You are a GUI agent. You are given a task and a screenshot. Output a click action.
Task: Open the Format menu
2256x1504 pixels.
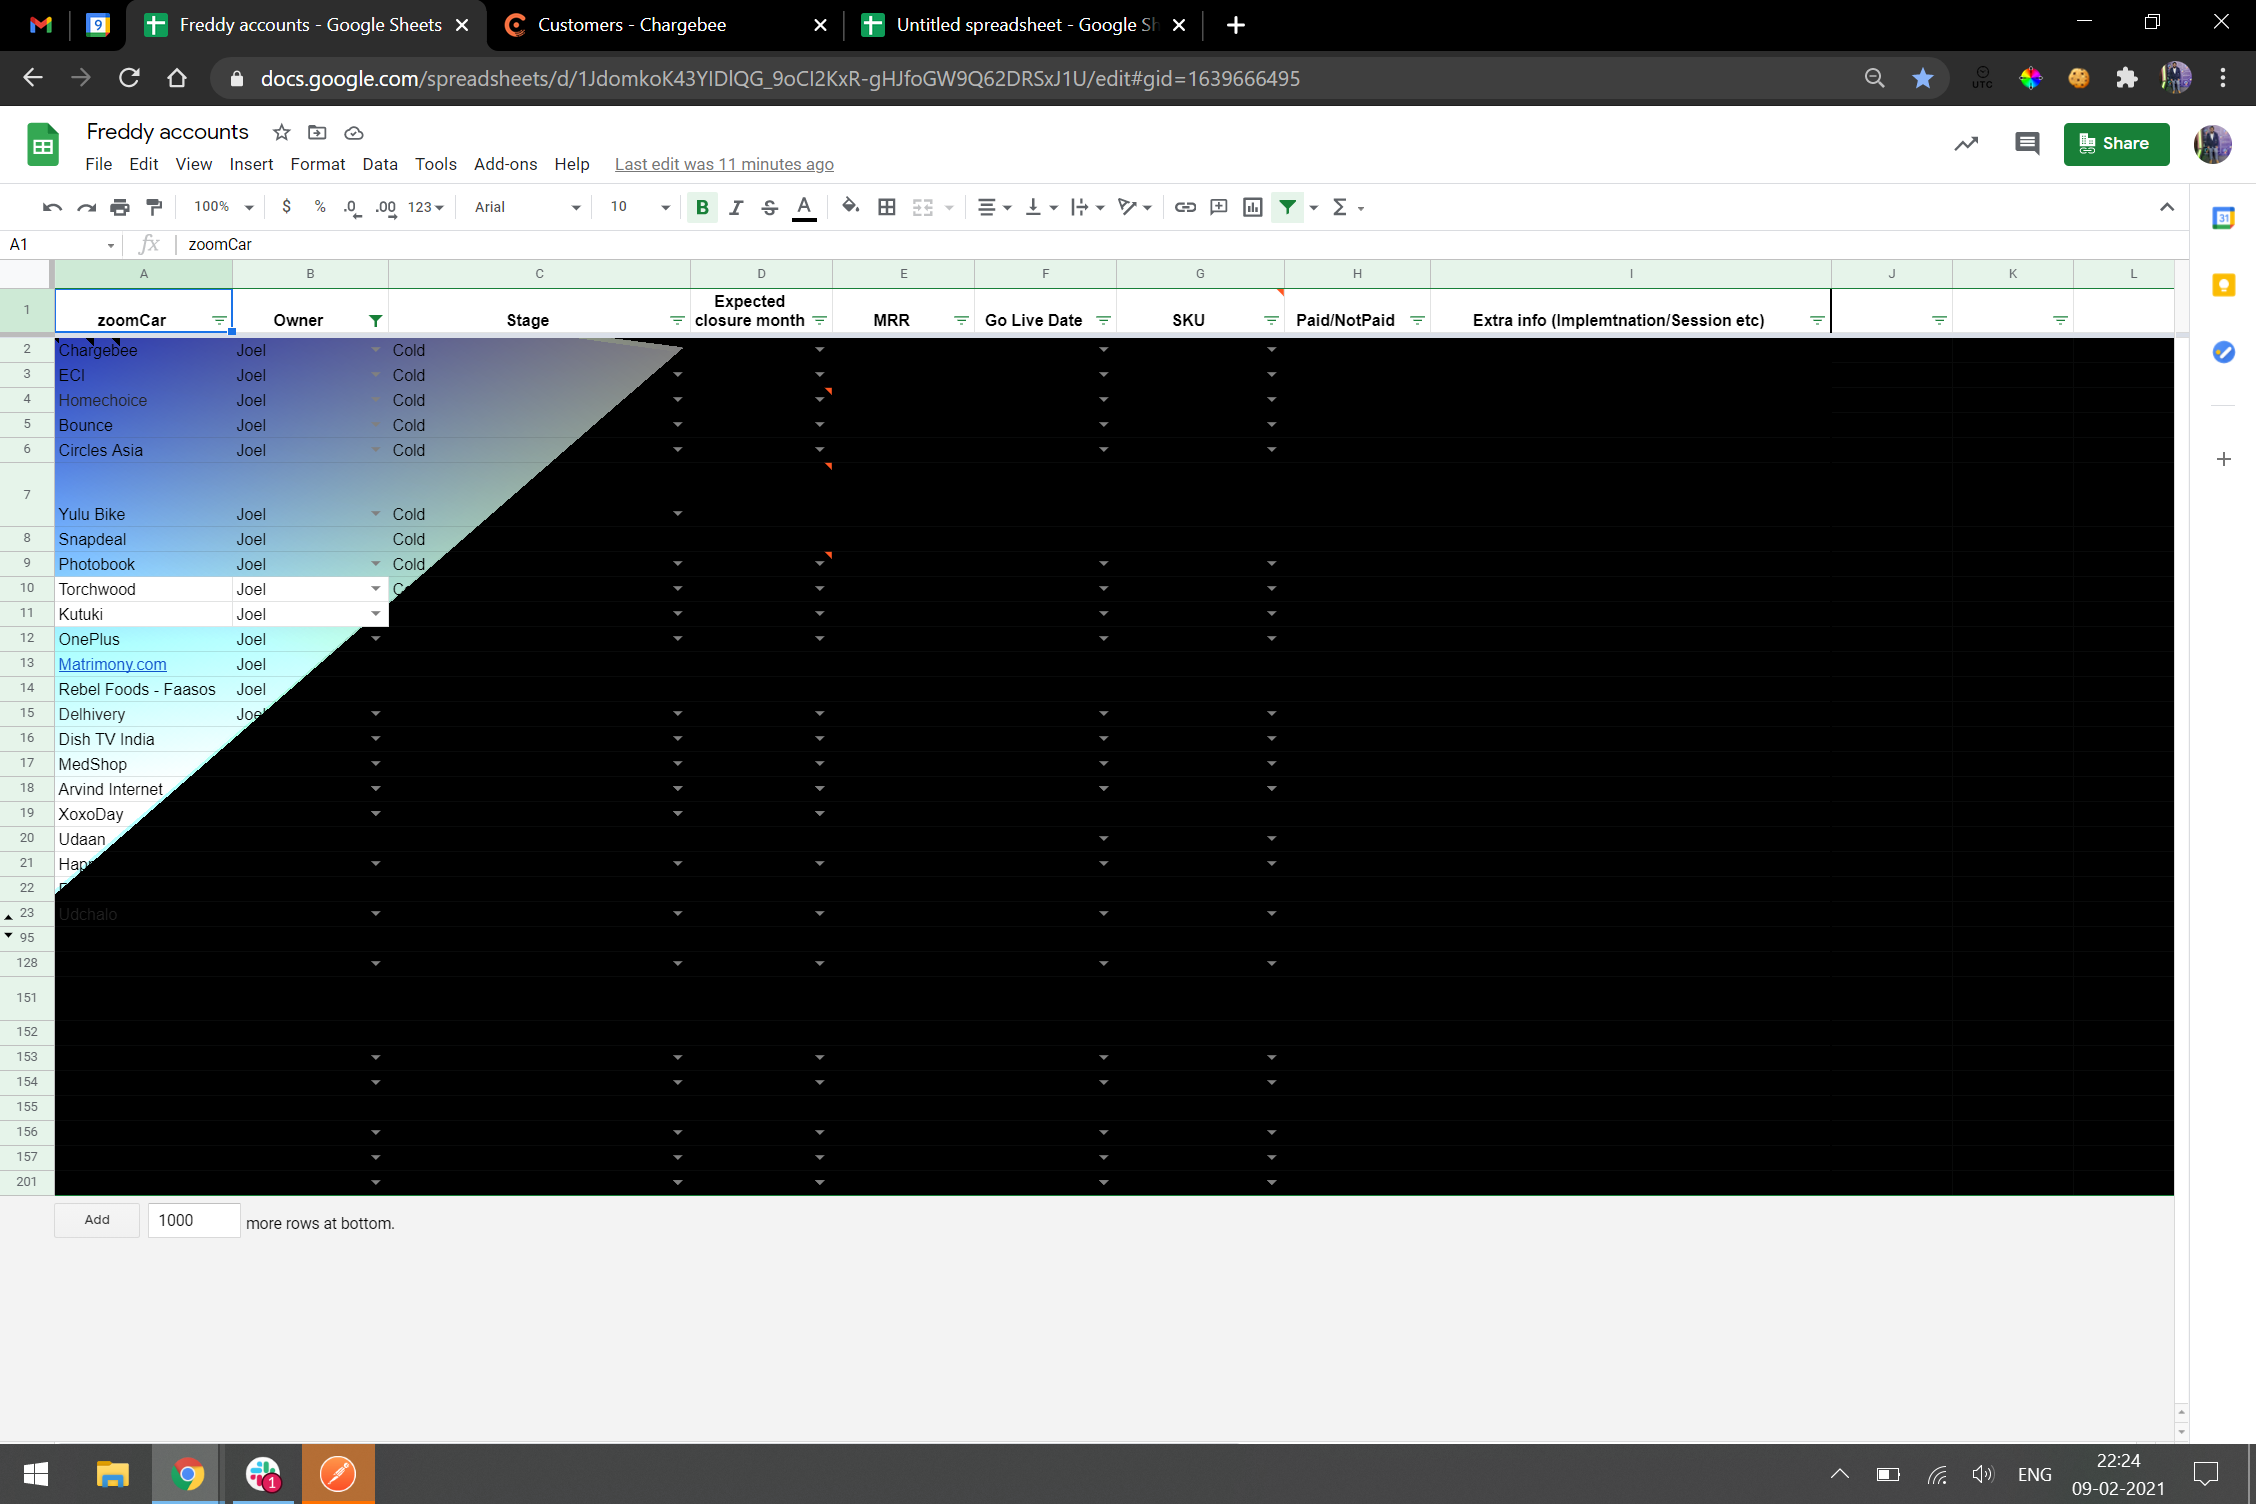pos(317,164)
